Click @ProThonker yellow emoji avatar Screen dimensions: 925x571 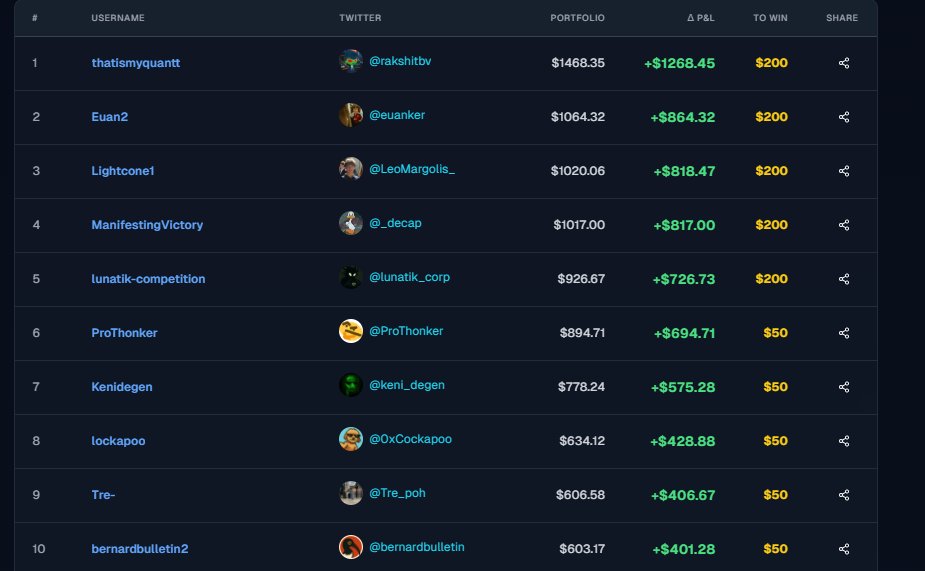[x=350, y=331]
